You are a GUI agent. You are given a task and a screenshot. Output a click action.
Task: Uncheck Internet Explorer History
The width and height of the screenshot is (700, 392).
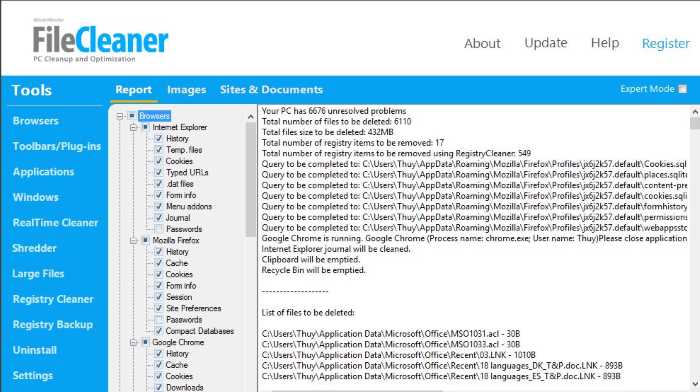[x=158, y=138]
